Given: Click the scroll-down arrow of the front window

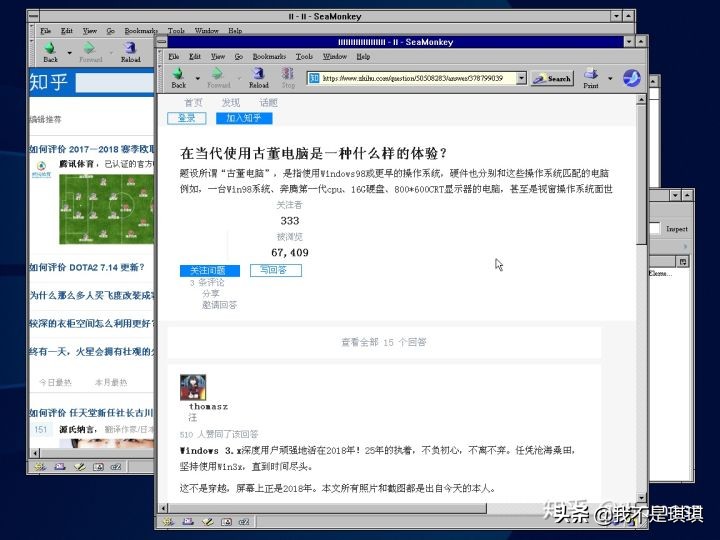Looking at the screenshot, I should pyautogui.click(x=641, y=497).
